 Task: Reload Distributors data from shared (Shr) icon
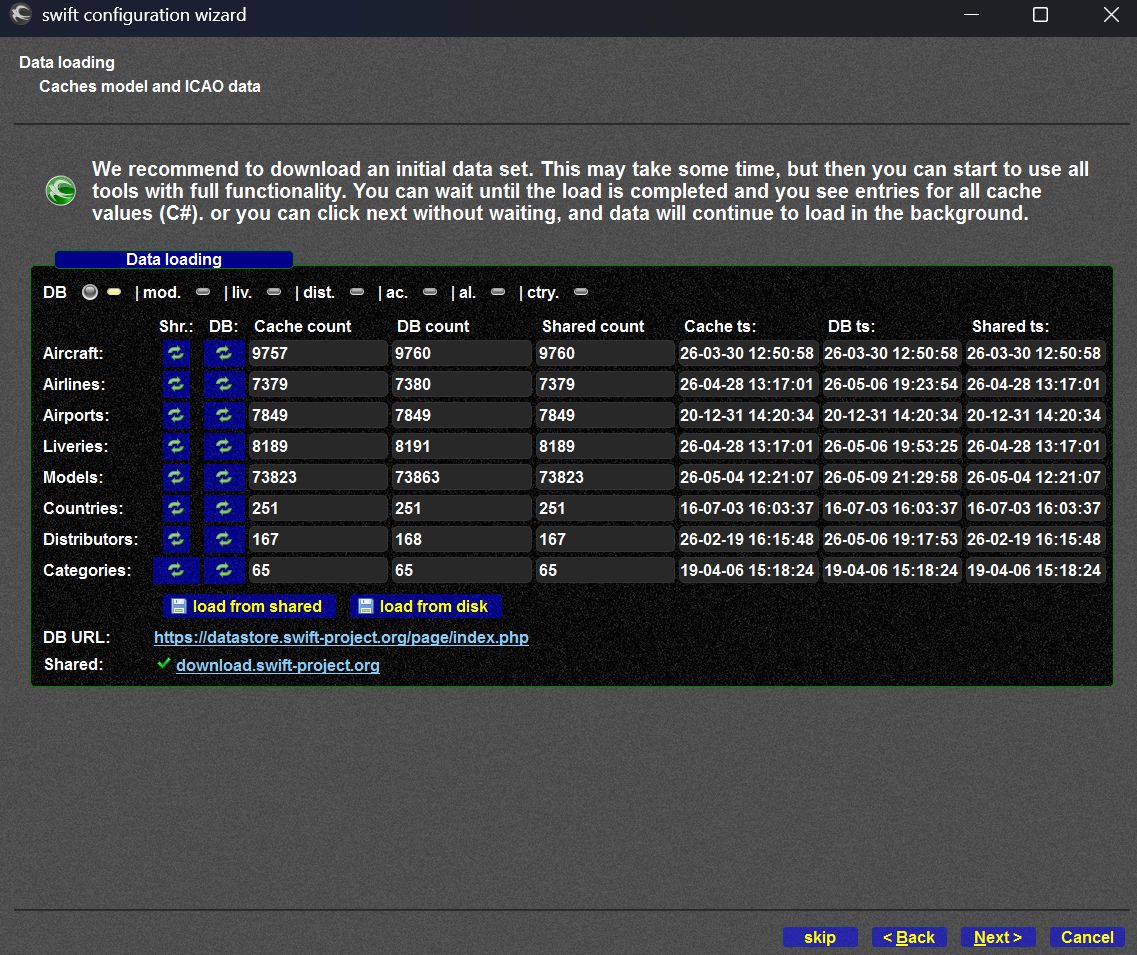pyautogui.click(x=176, y=539)
